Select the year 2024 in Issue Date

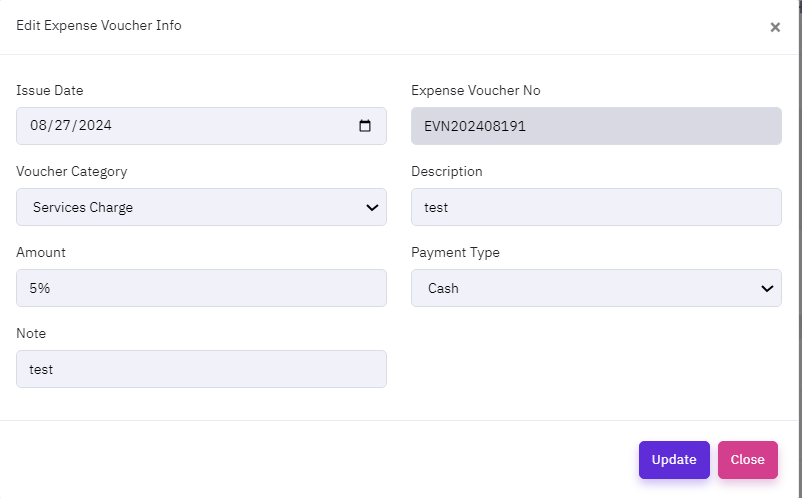(x=95, y=126)
